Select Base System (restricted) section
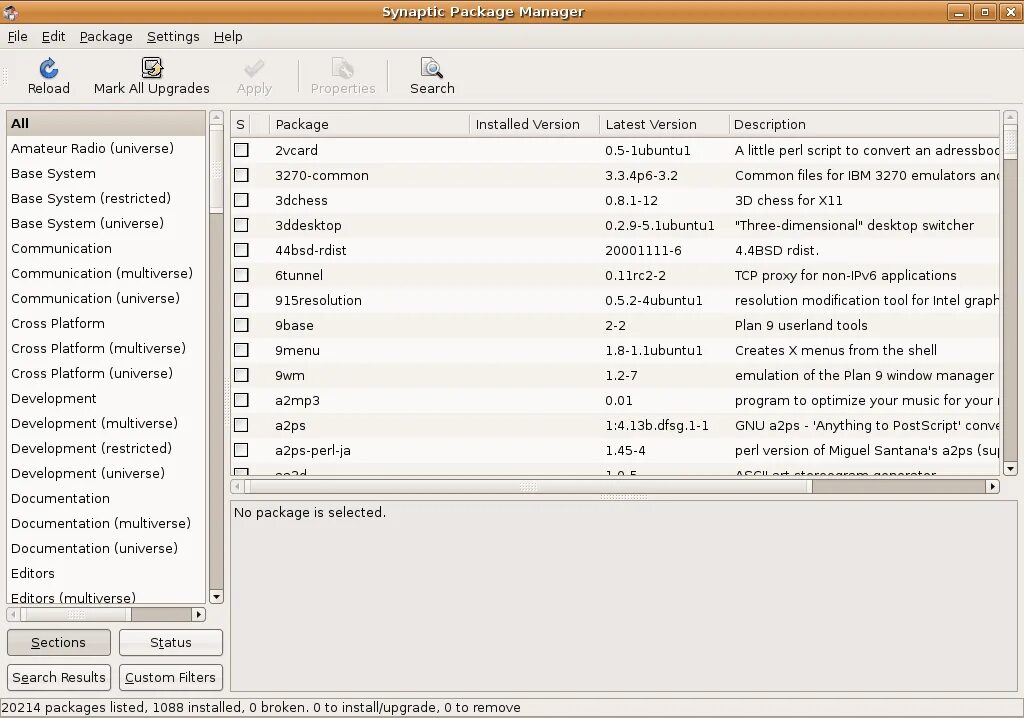 tap(106, 198)
